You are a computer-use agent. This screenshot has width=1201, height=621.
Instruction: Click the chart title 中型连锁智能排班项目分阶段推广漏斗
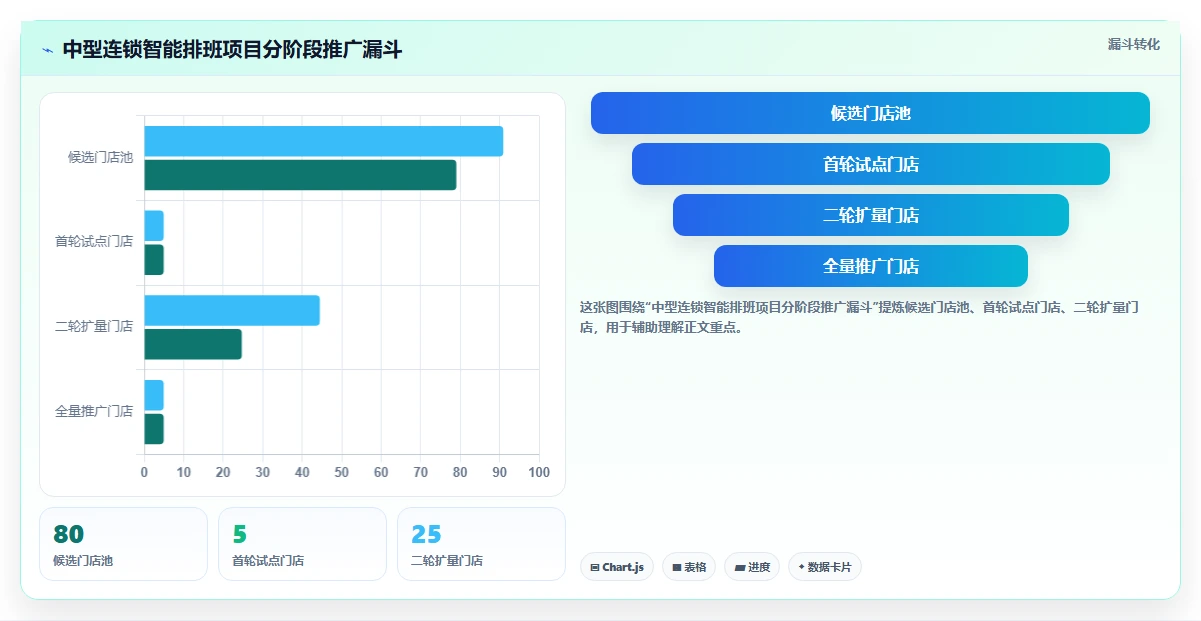[232, 49]
